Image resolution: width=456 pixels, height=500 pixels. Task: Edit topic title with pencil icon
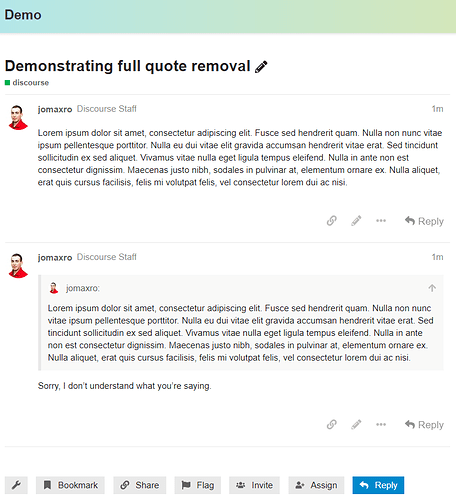click(x=261, y=67)
